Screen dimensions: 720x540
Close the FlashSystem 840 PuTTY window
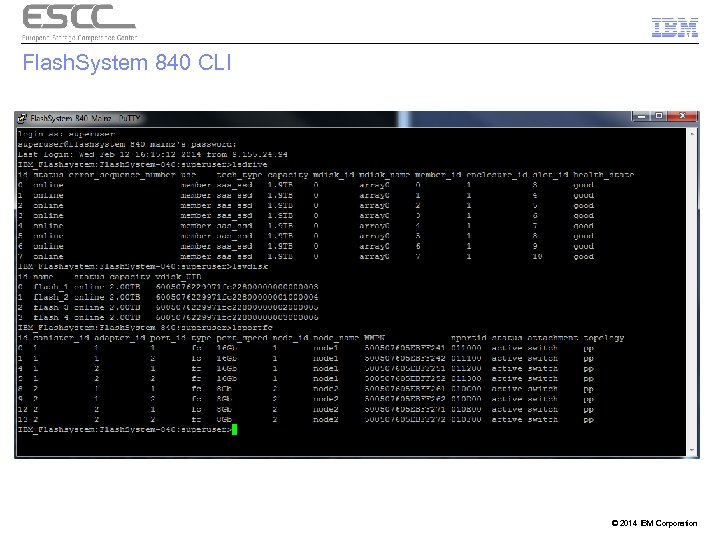point(682,117)
